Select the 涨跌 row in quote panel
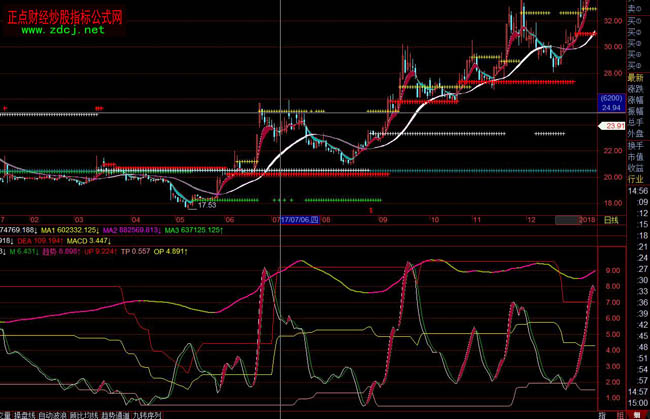Screen dimensions: 650x419 [636, 88]
